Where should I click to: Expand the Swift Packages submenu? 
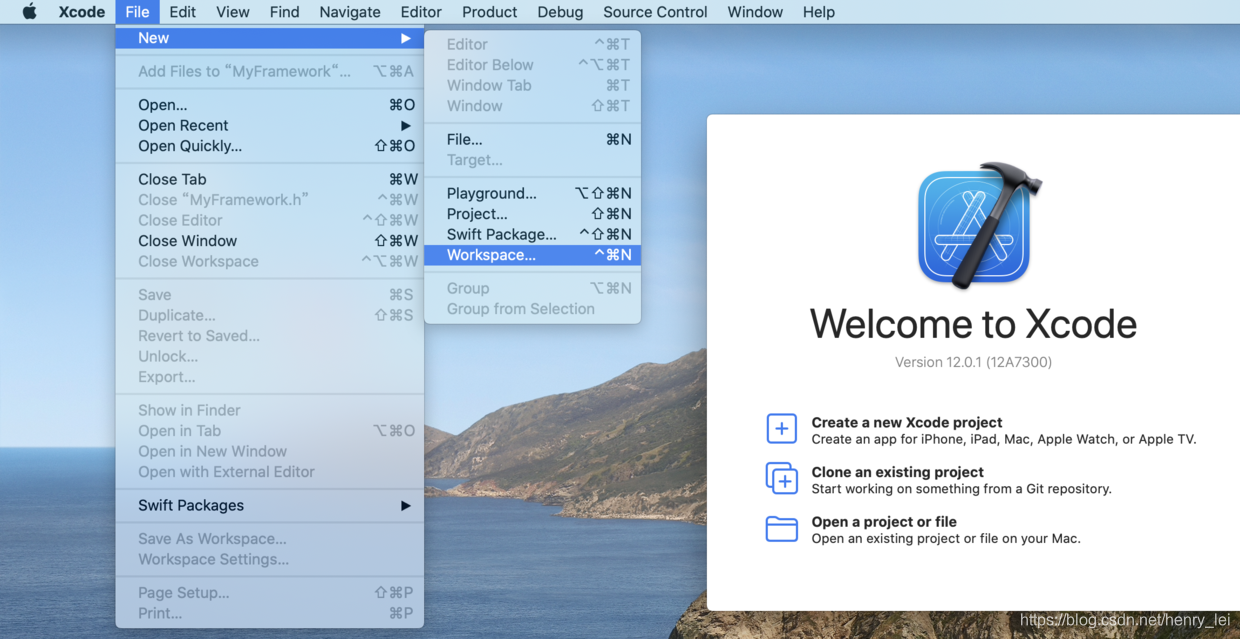[269, 505]
